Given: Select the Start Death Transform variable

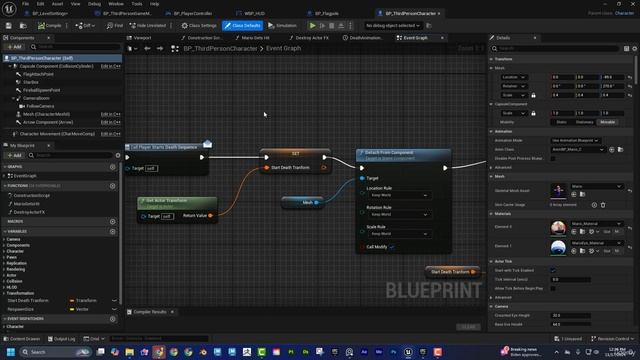Looking at the screenshot, I should (x=28, y=300).
